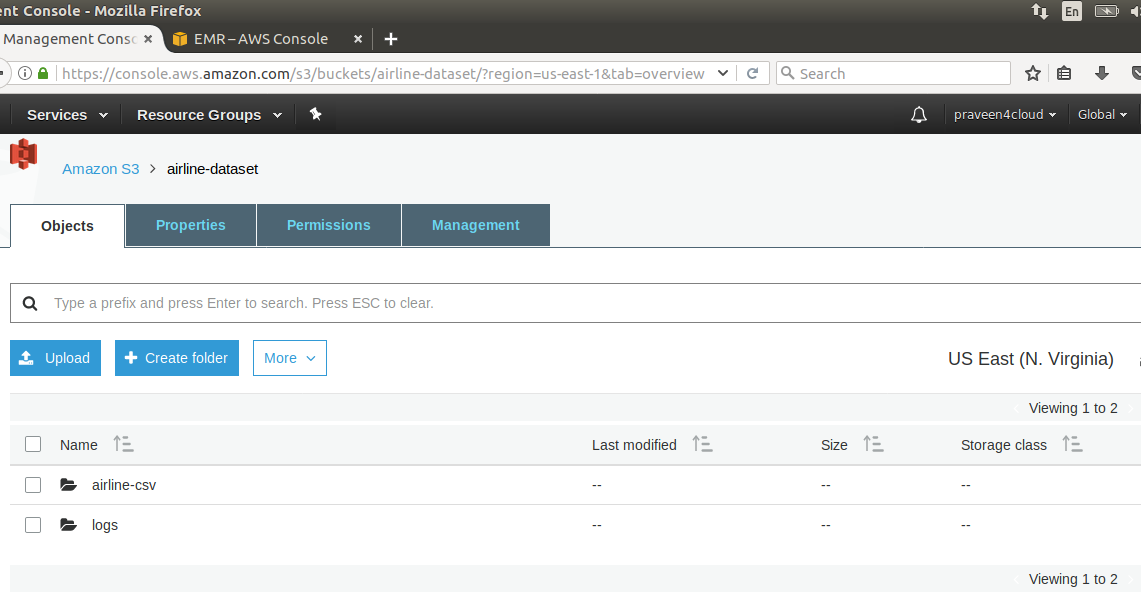Click the reading list clipboard icon
The image size is (1141, 599).
coord(1063,72)
